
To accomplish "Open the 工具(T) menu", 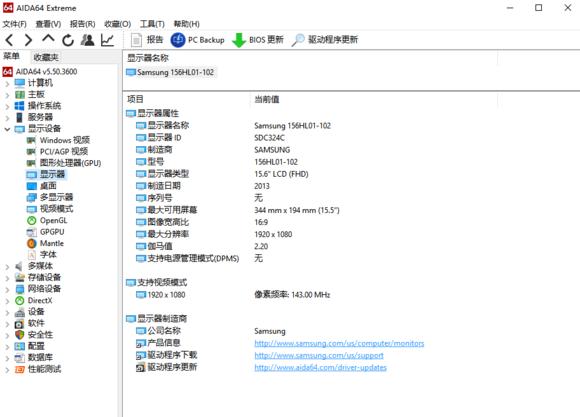I will [x=152, y=24].
